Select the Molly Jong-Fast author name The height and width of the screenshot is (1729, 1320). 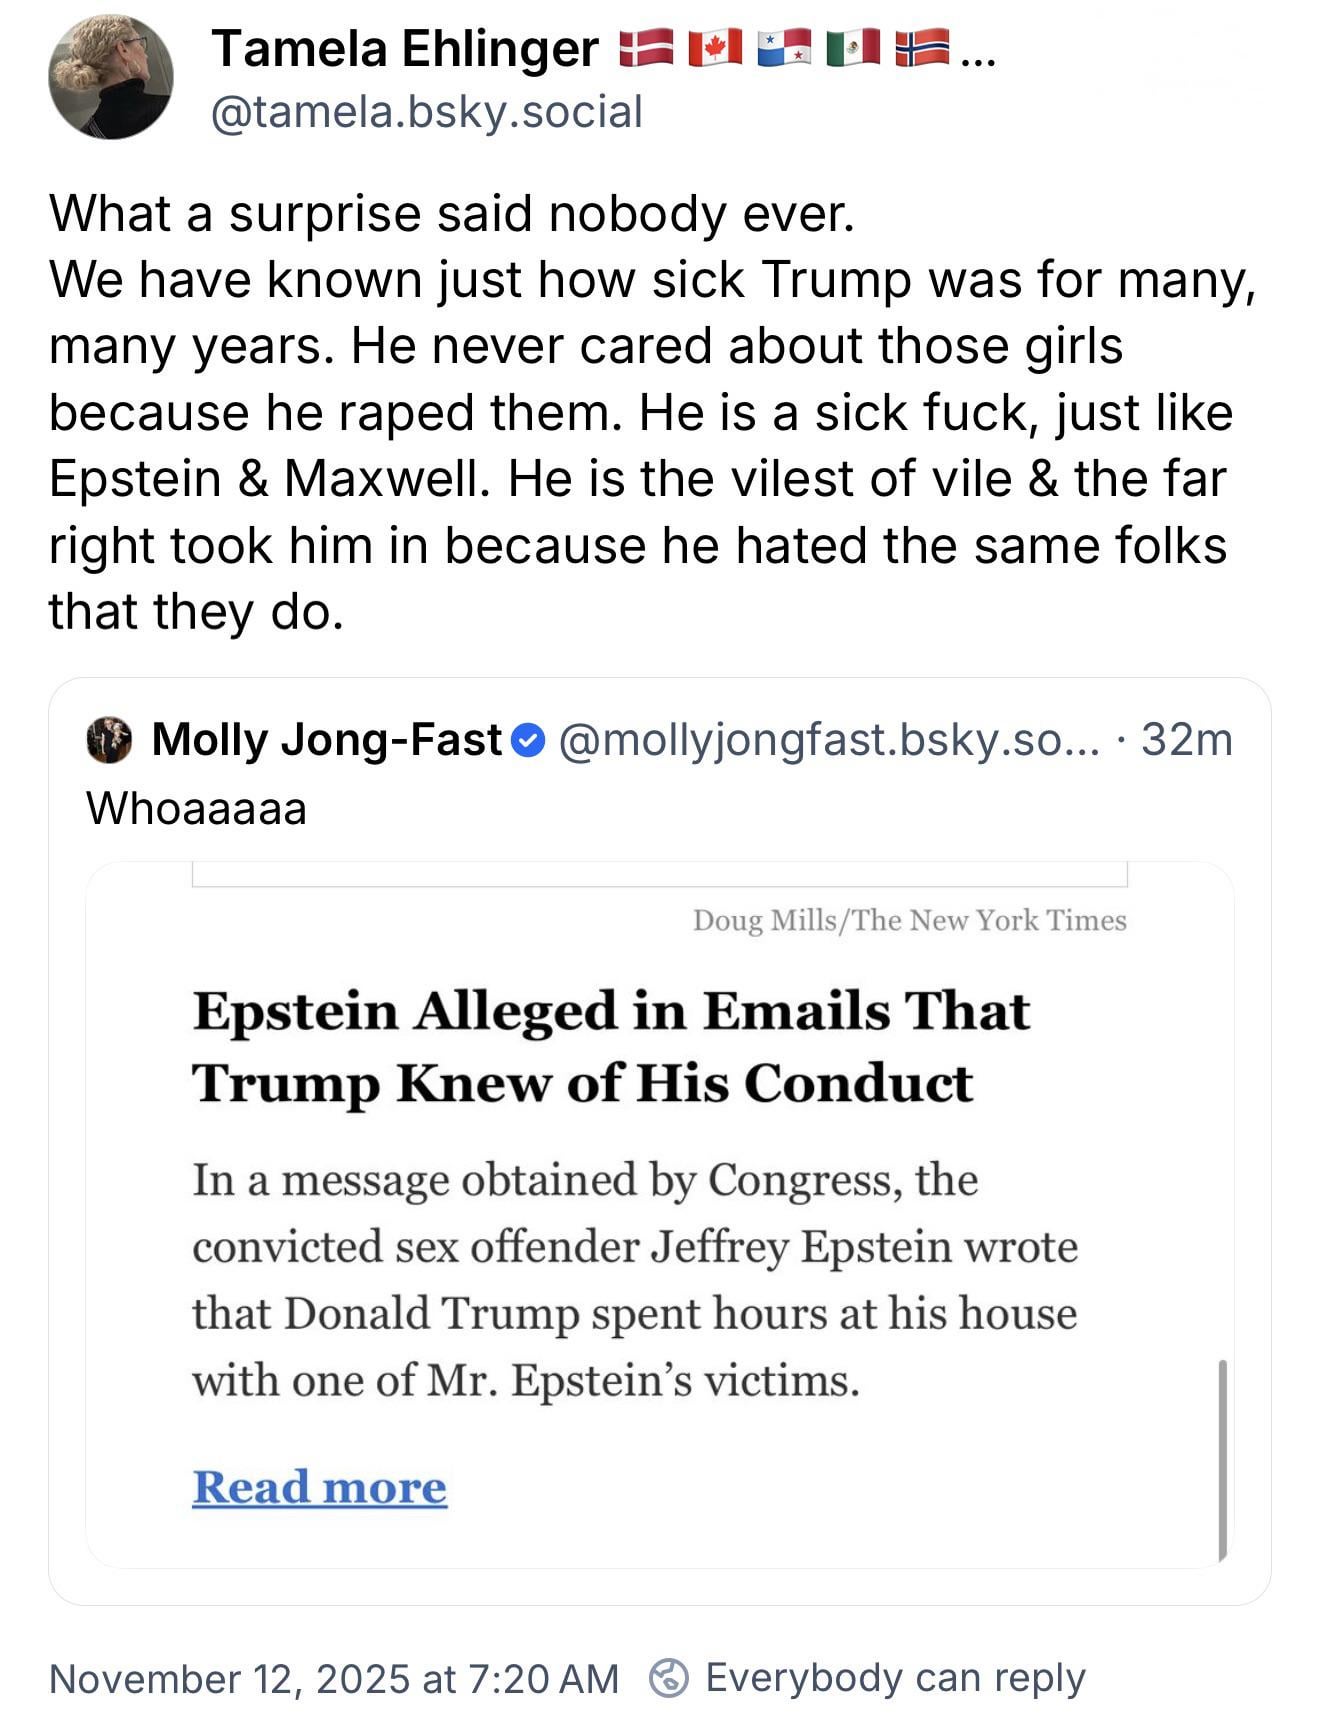click(326, 740)
